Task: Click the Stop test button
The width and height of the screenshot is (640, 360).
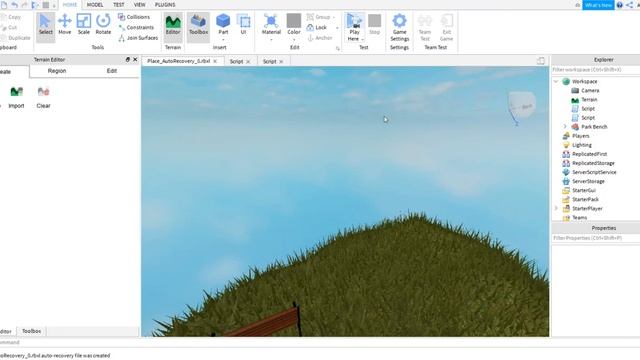Action: coord(374,24)
